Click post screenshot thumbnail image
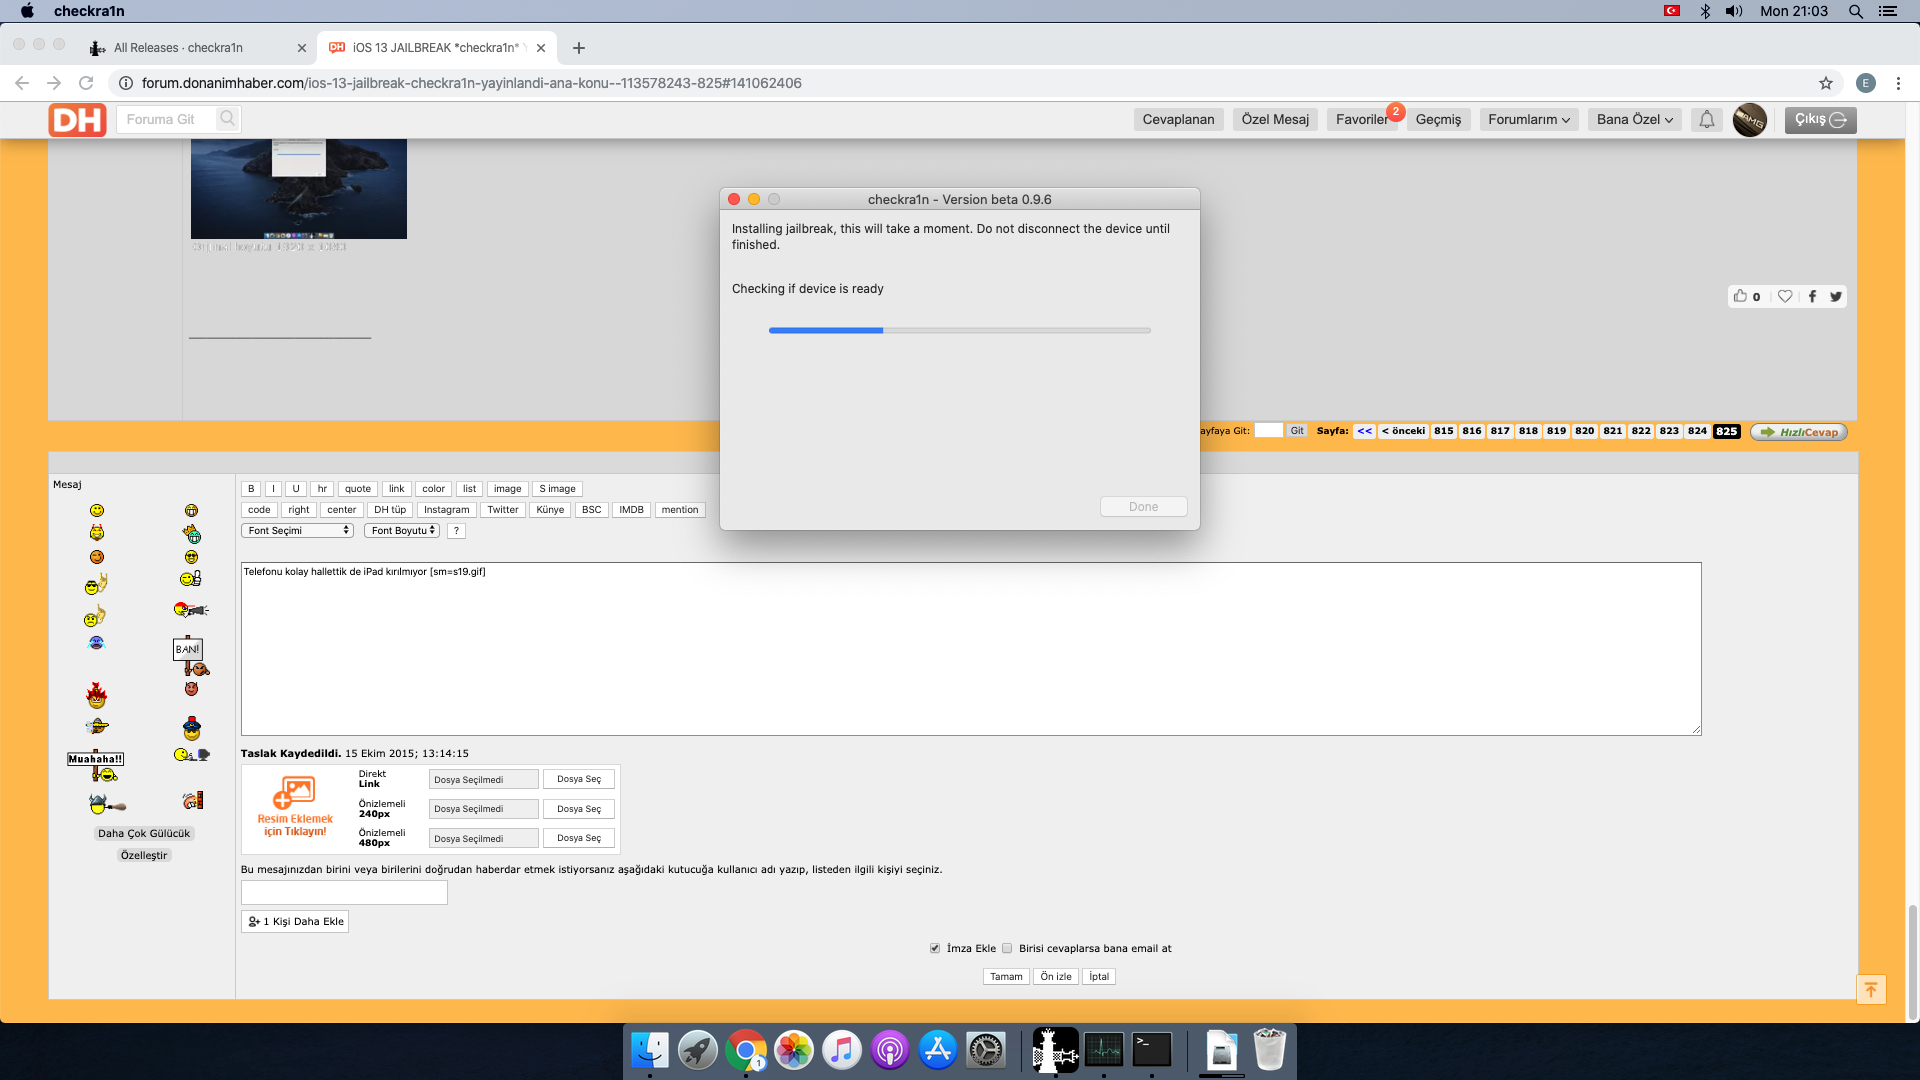The image size is (1920, 1080). [x=299, y=189]
